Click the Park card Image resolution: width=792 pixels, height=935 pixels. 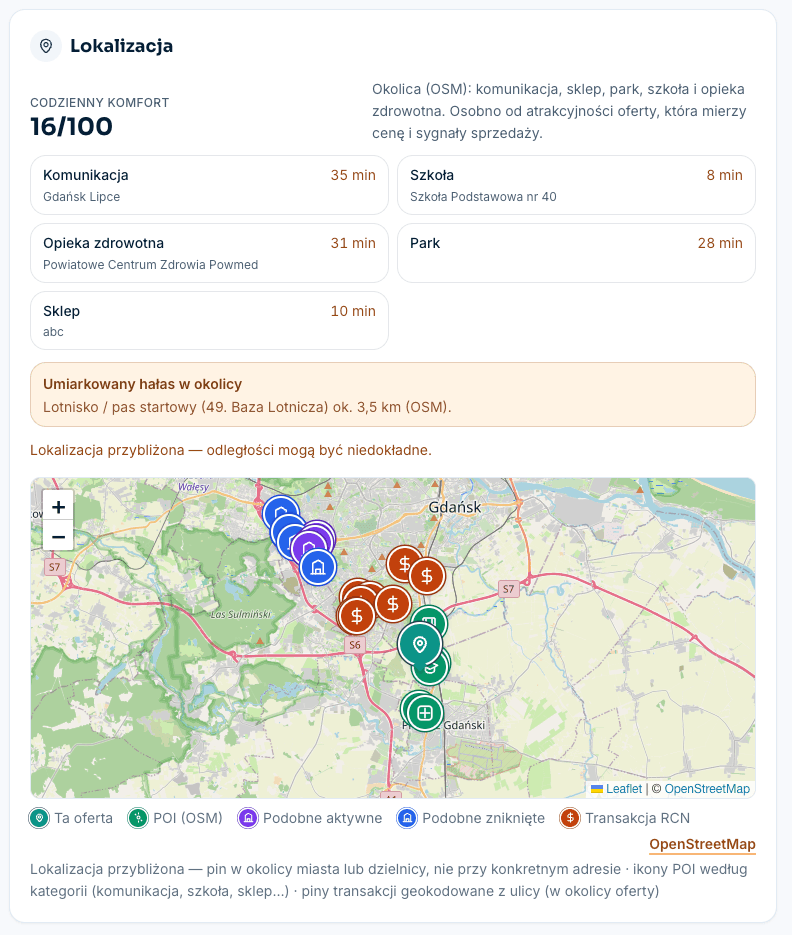(x=576, y=253)
